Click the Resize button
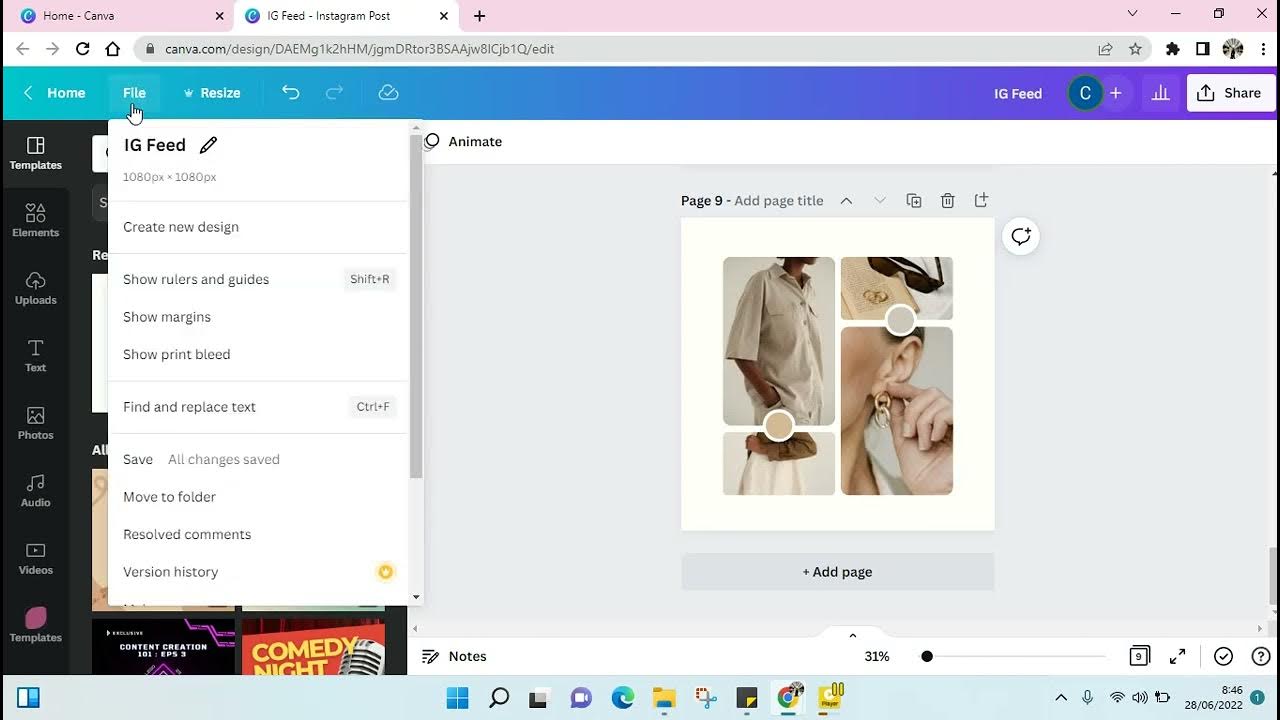The width and height of the screenshot is (1280, 720). point(211,92)
